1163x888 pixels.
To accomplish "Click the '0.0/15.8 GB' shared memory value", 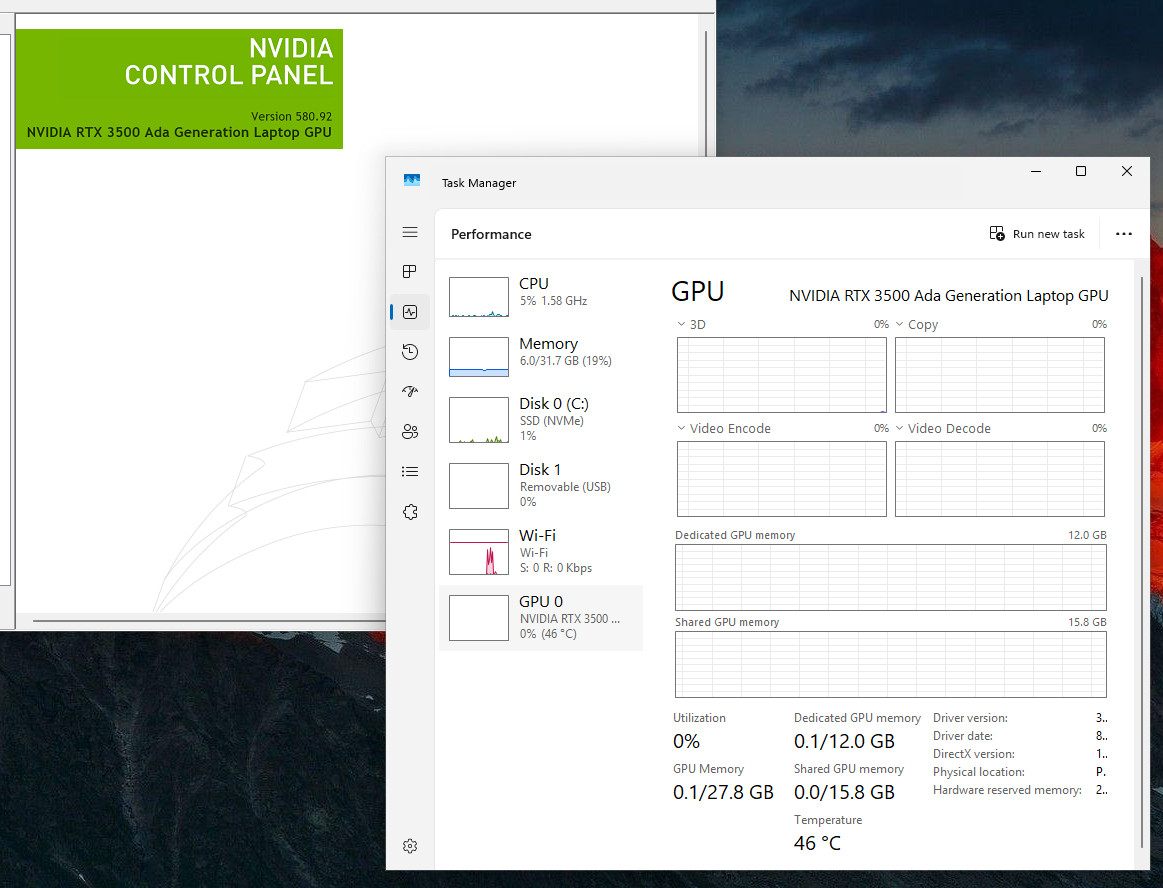I will pyautogui.click(x=844, y=792).
